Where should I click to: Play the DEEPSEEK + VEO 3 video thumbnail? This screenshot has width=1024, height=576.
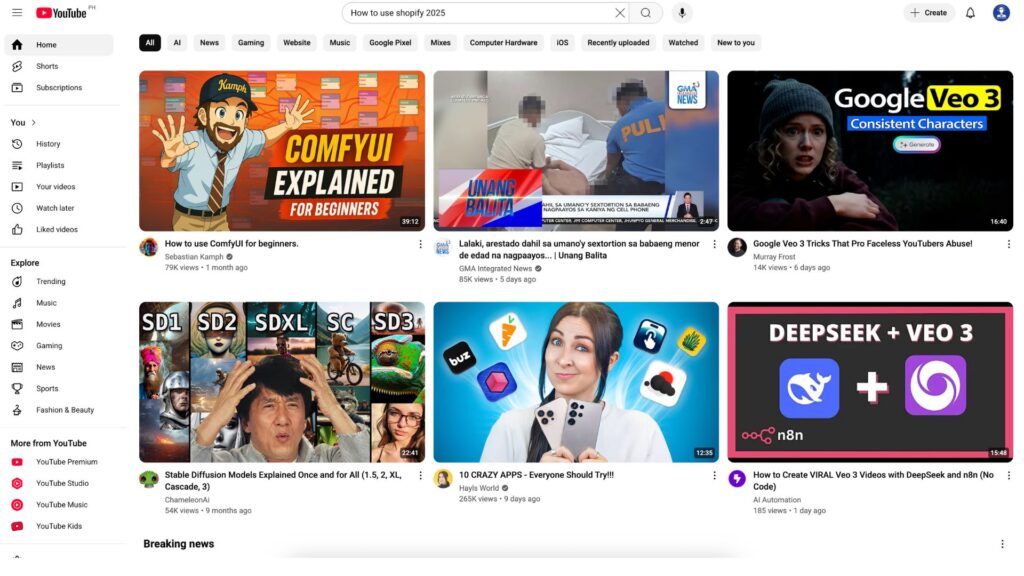869,380
